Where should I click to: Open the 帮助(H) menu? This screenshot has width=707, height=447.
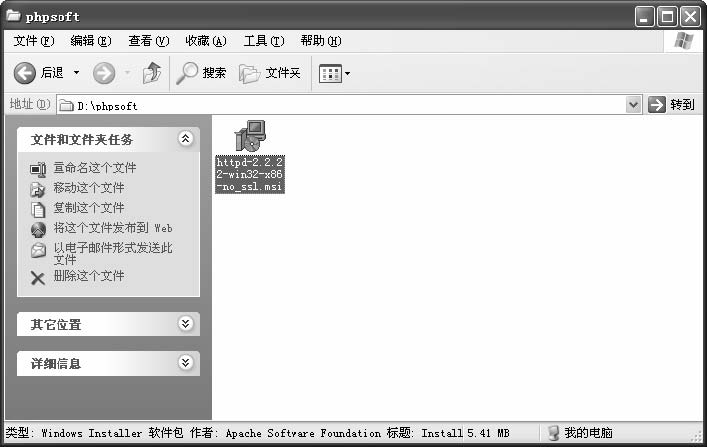coord(321,41)
